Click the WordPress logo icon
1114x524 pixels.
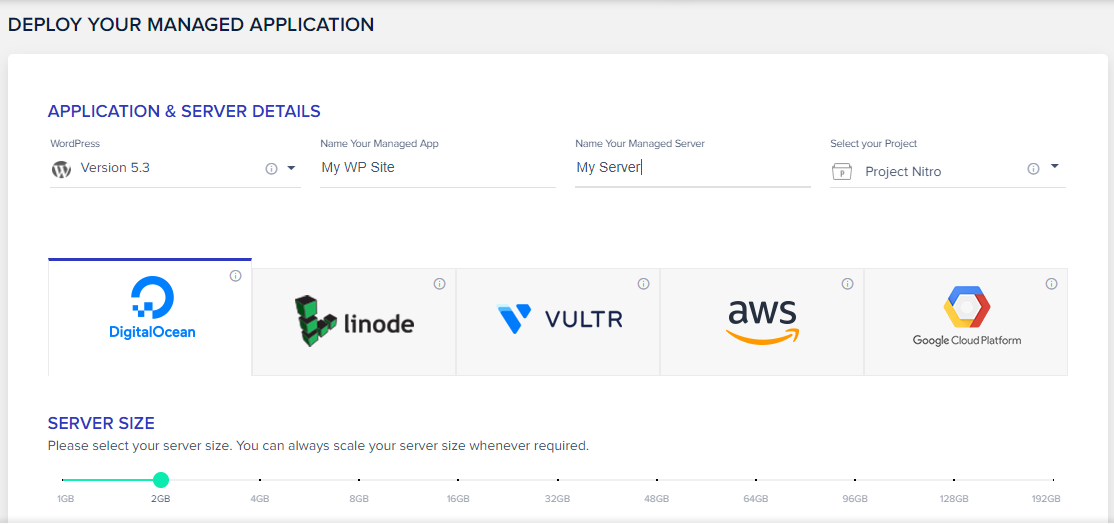pyautogui.click(x=62, y=169)
